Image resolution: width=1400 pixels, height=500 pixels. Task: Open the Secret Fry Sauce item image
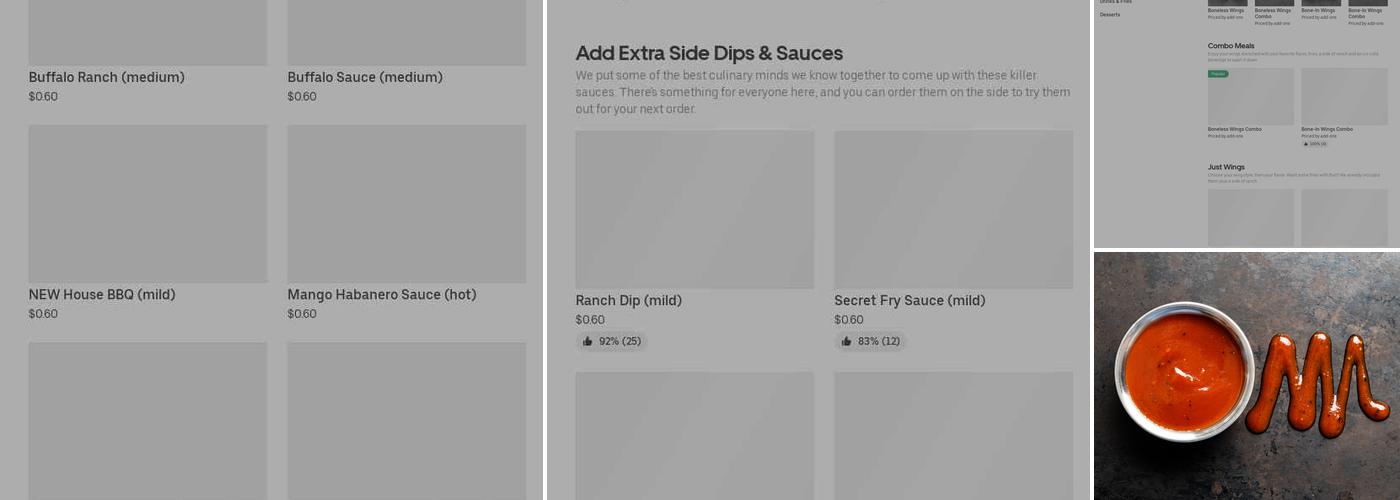[953, 210]
